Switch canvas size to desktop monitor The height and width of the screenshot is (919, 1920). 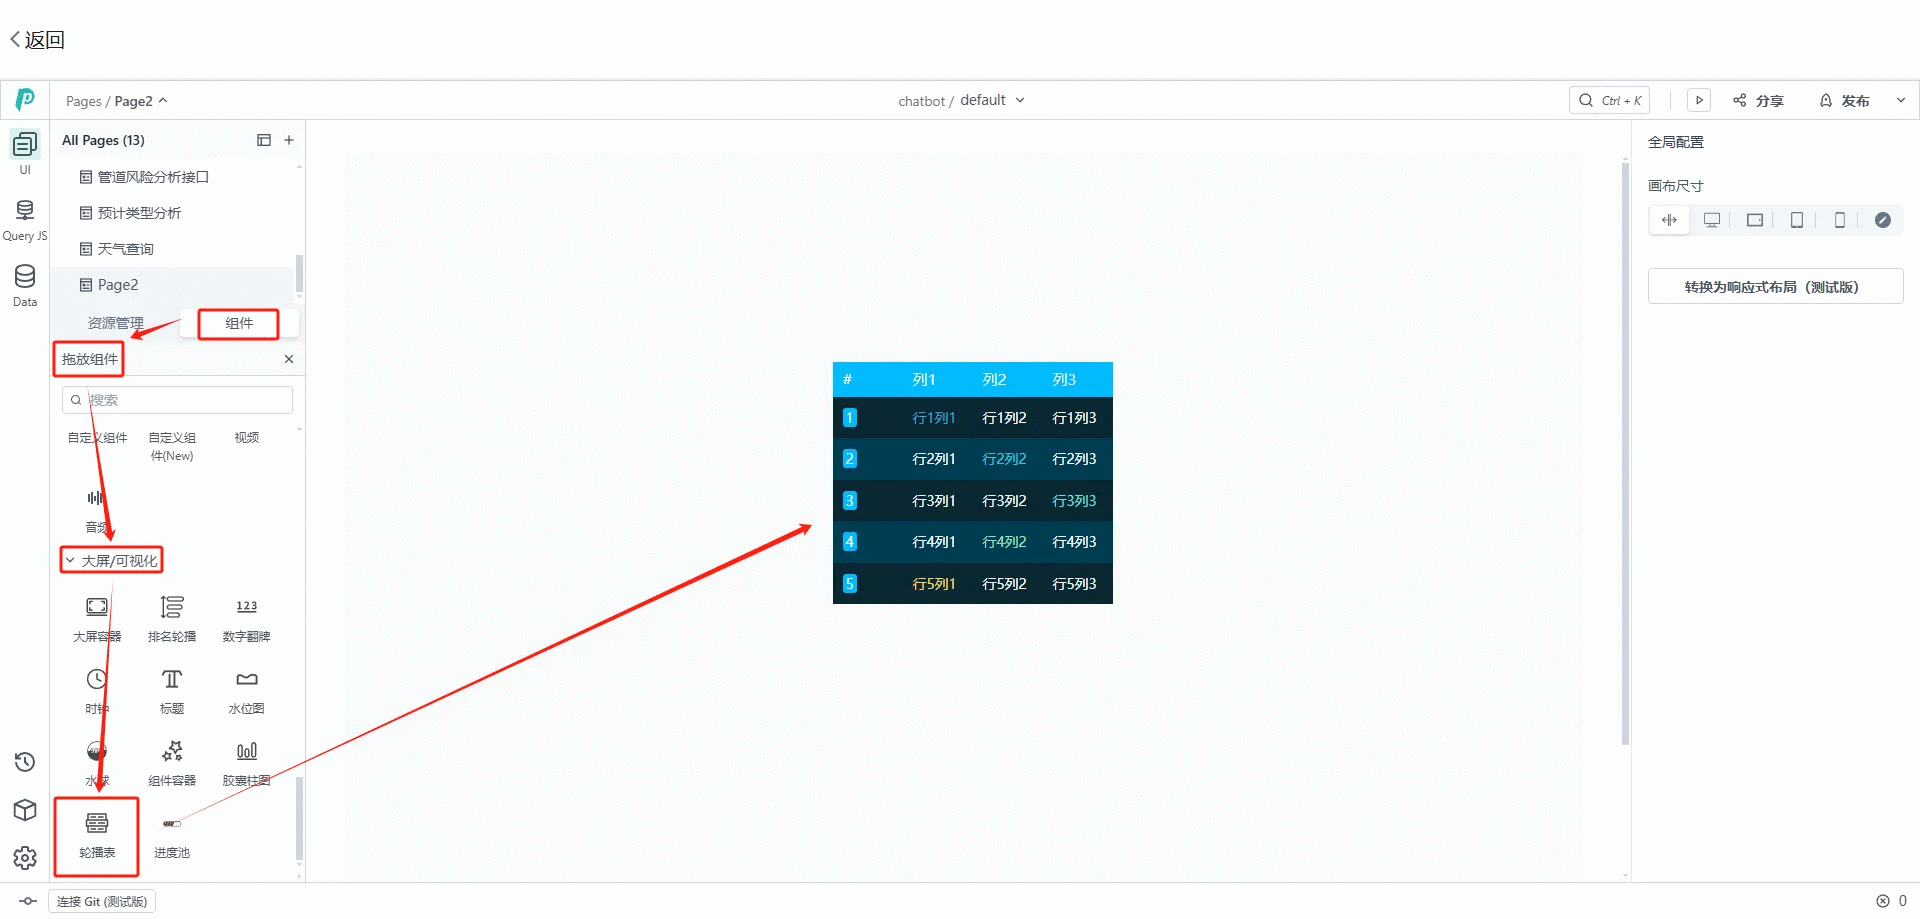[1712, 220]
